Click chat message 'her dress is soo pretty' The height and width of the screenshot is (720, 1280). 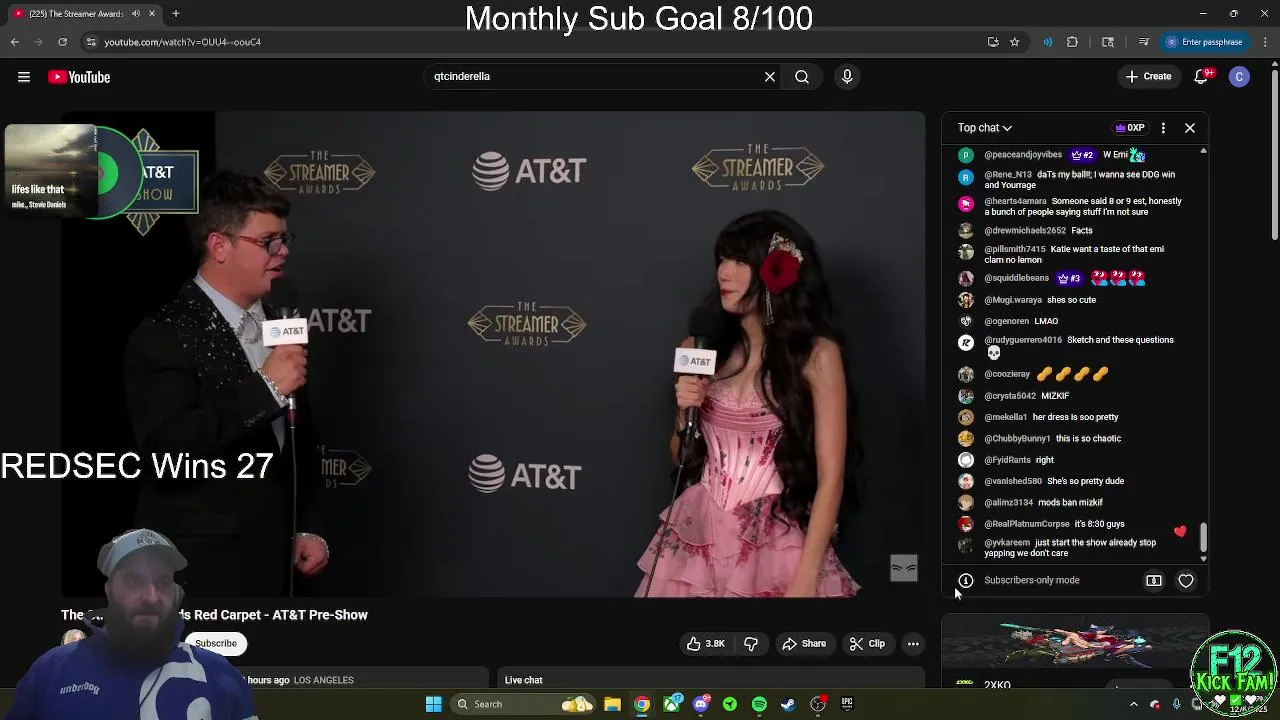[1075, 417]
